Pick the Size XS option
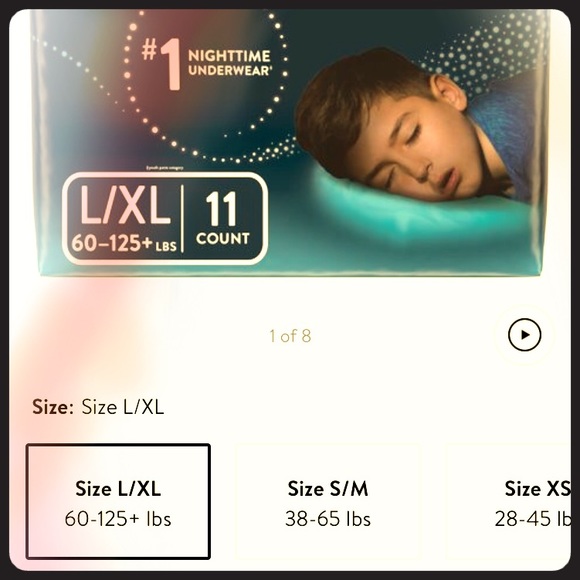Viewport: 580px width, 580px height. click(508, 501)
